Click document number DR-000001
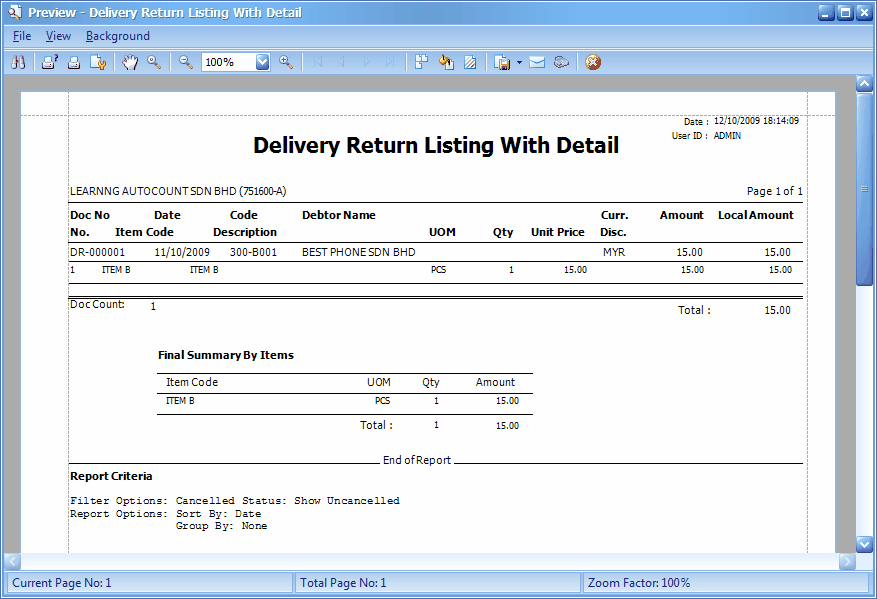 (97, 252)
